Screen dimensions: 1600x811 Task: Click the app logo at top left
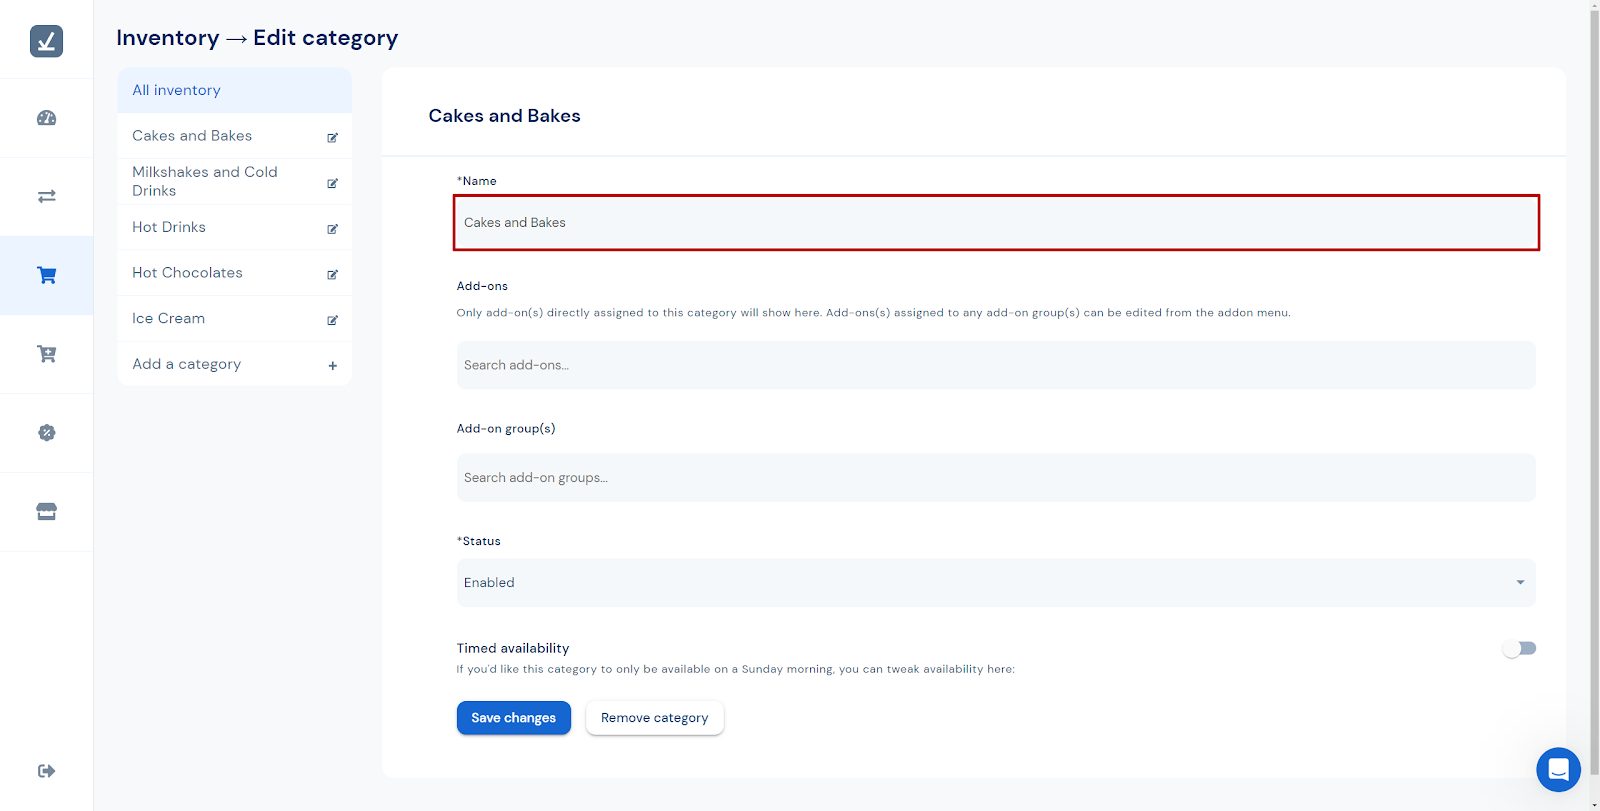[x=46, y=41]
